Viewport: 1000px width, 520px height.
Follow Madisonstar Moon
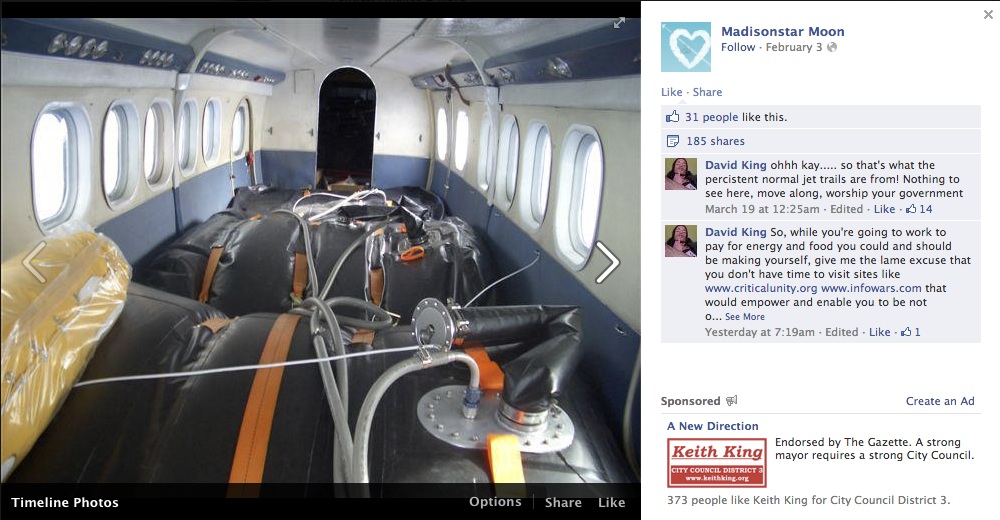pyautogui.click(x=738, y=47)
